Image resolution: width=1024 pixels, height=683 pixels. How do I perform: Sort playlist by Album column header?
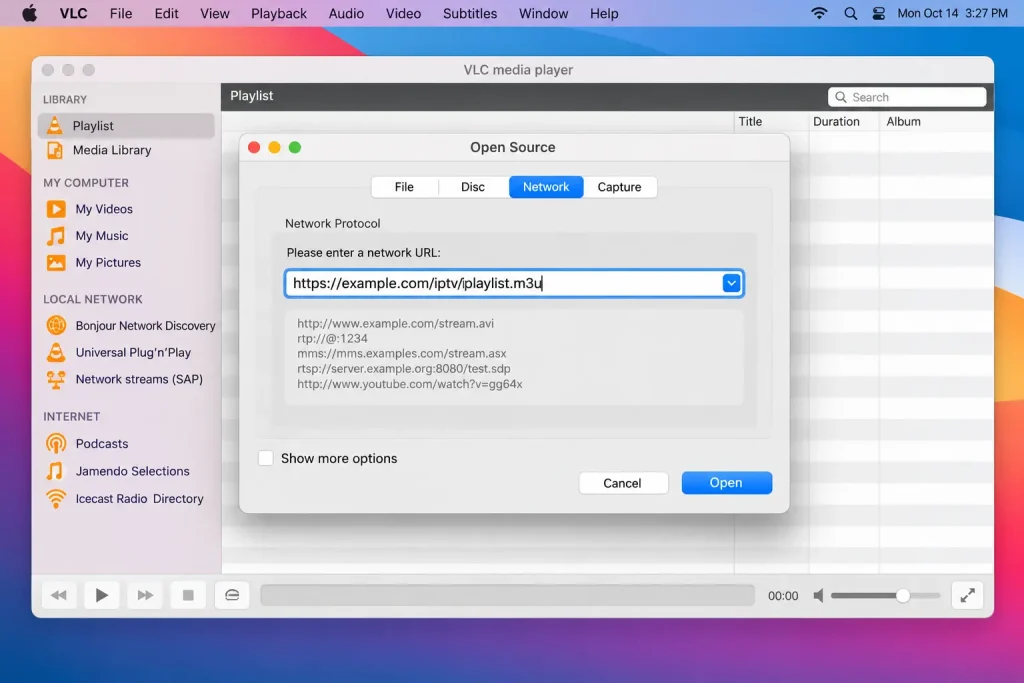(x=903, y=121)
